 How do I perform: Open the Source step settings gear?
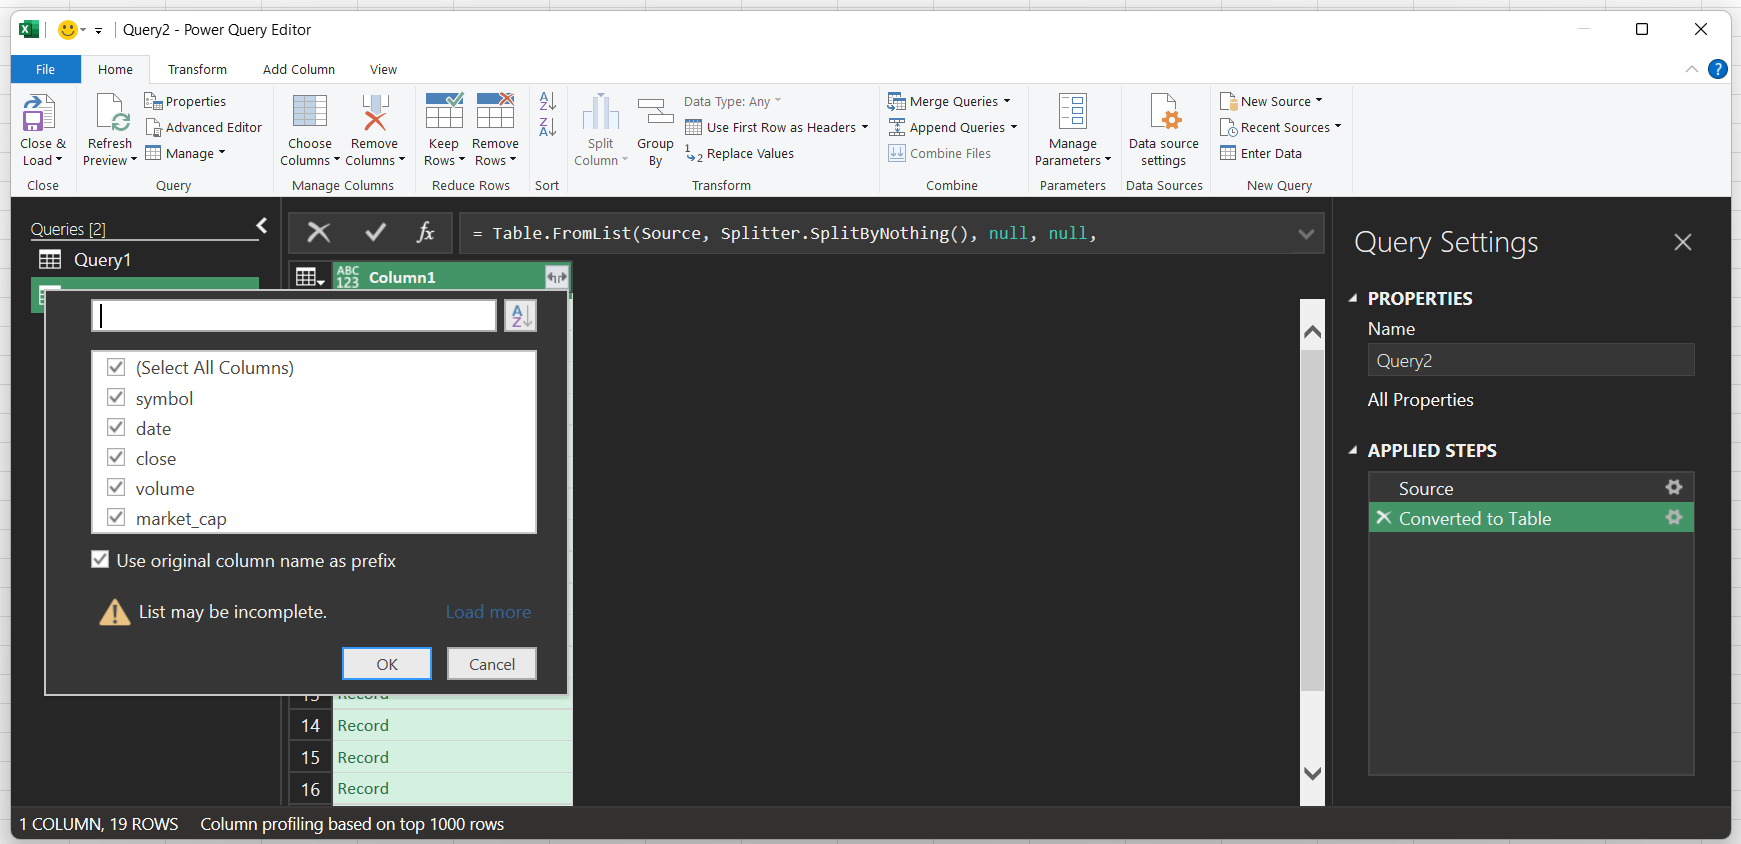pos(1674,487)
